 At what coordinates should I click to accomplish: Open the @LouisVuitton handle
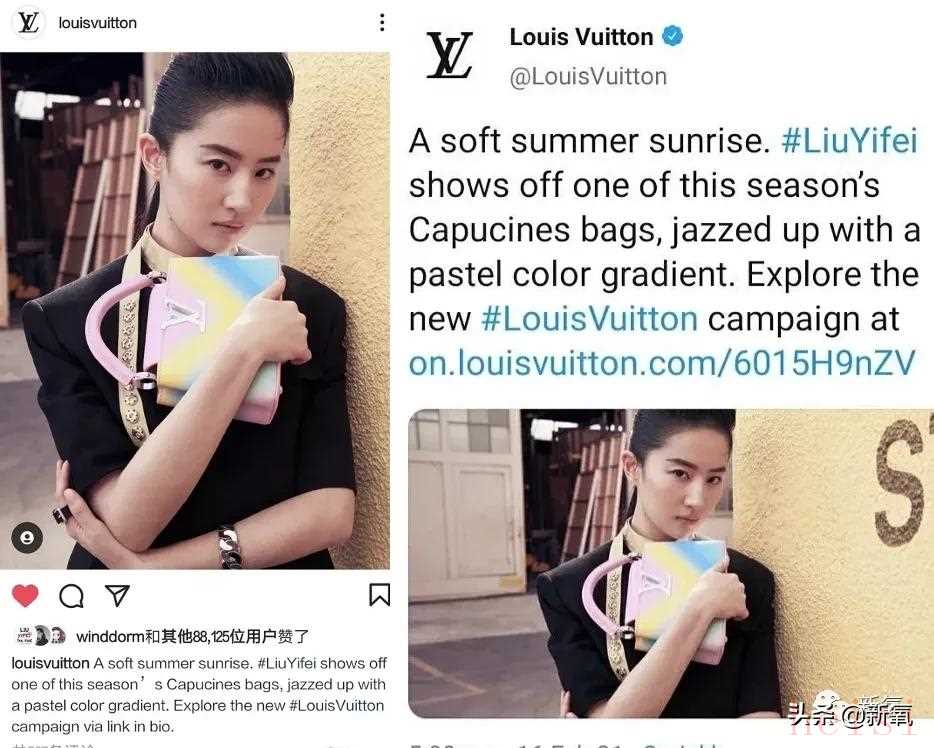pyautogui.click(x=588, y=77)
